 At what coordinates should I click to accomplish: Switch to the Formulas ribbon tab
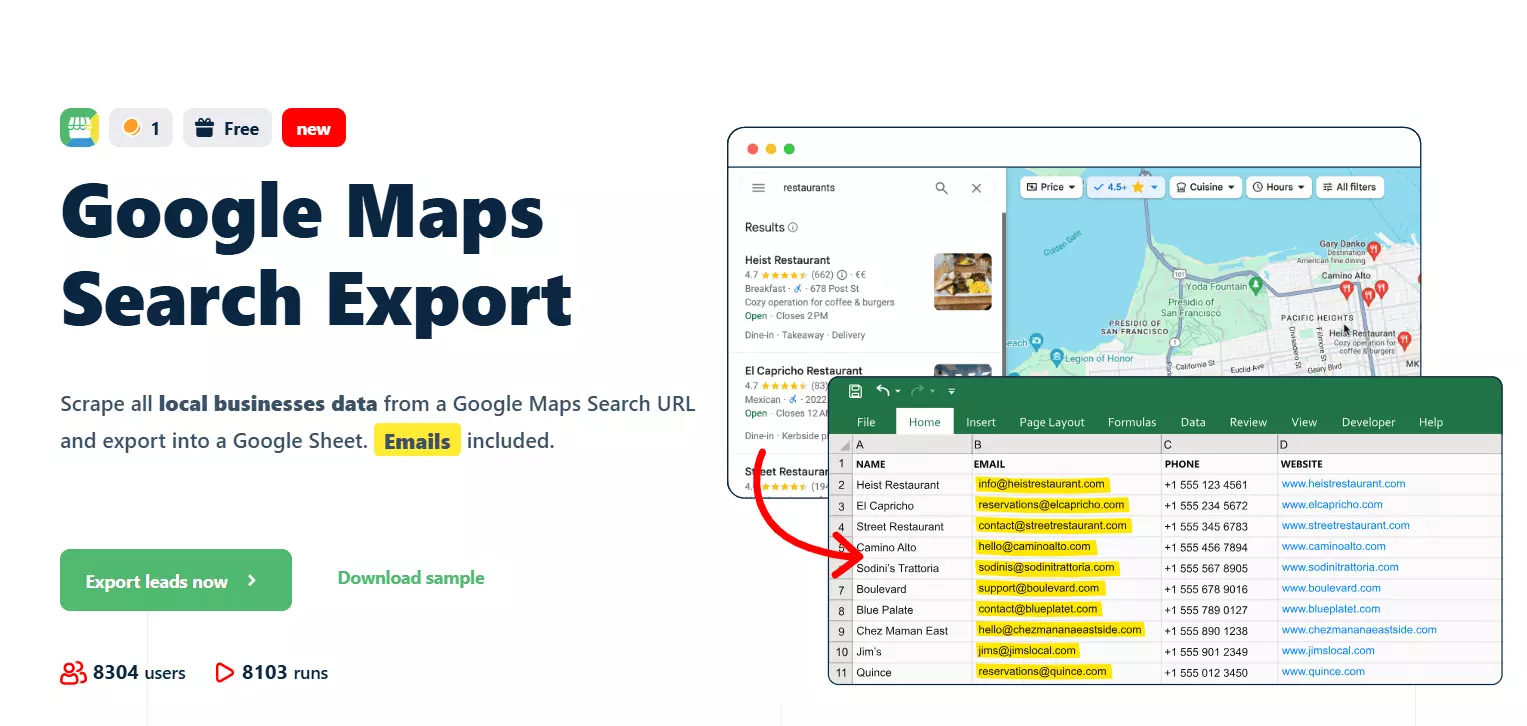tap(1131, 421)
